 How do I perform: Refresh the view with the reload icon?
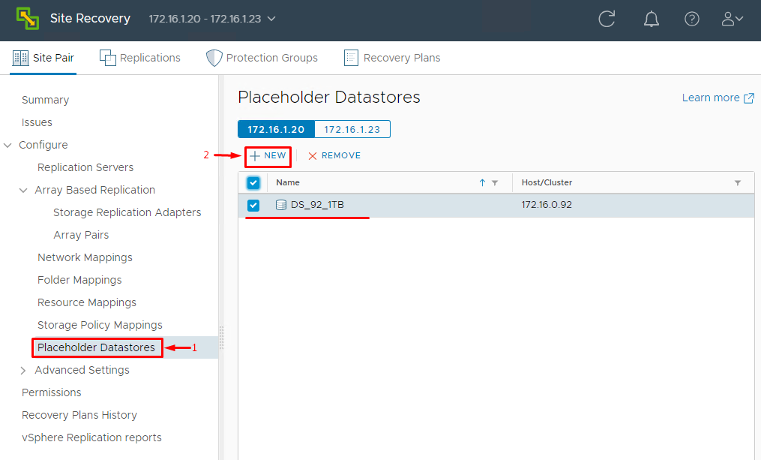[x=607, y=19]
